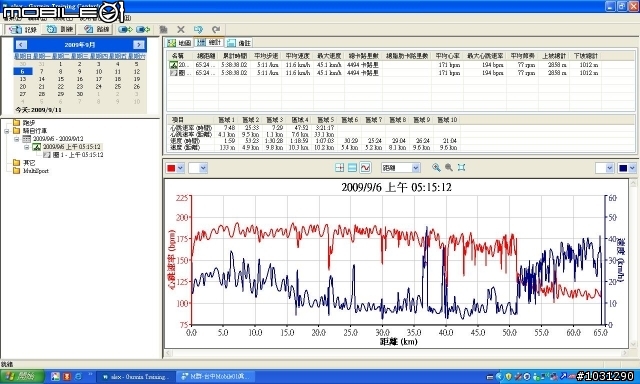Select day 15 in the September calendar
The width and height of the screenshot is (640, 384).
coord(61,79)
